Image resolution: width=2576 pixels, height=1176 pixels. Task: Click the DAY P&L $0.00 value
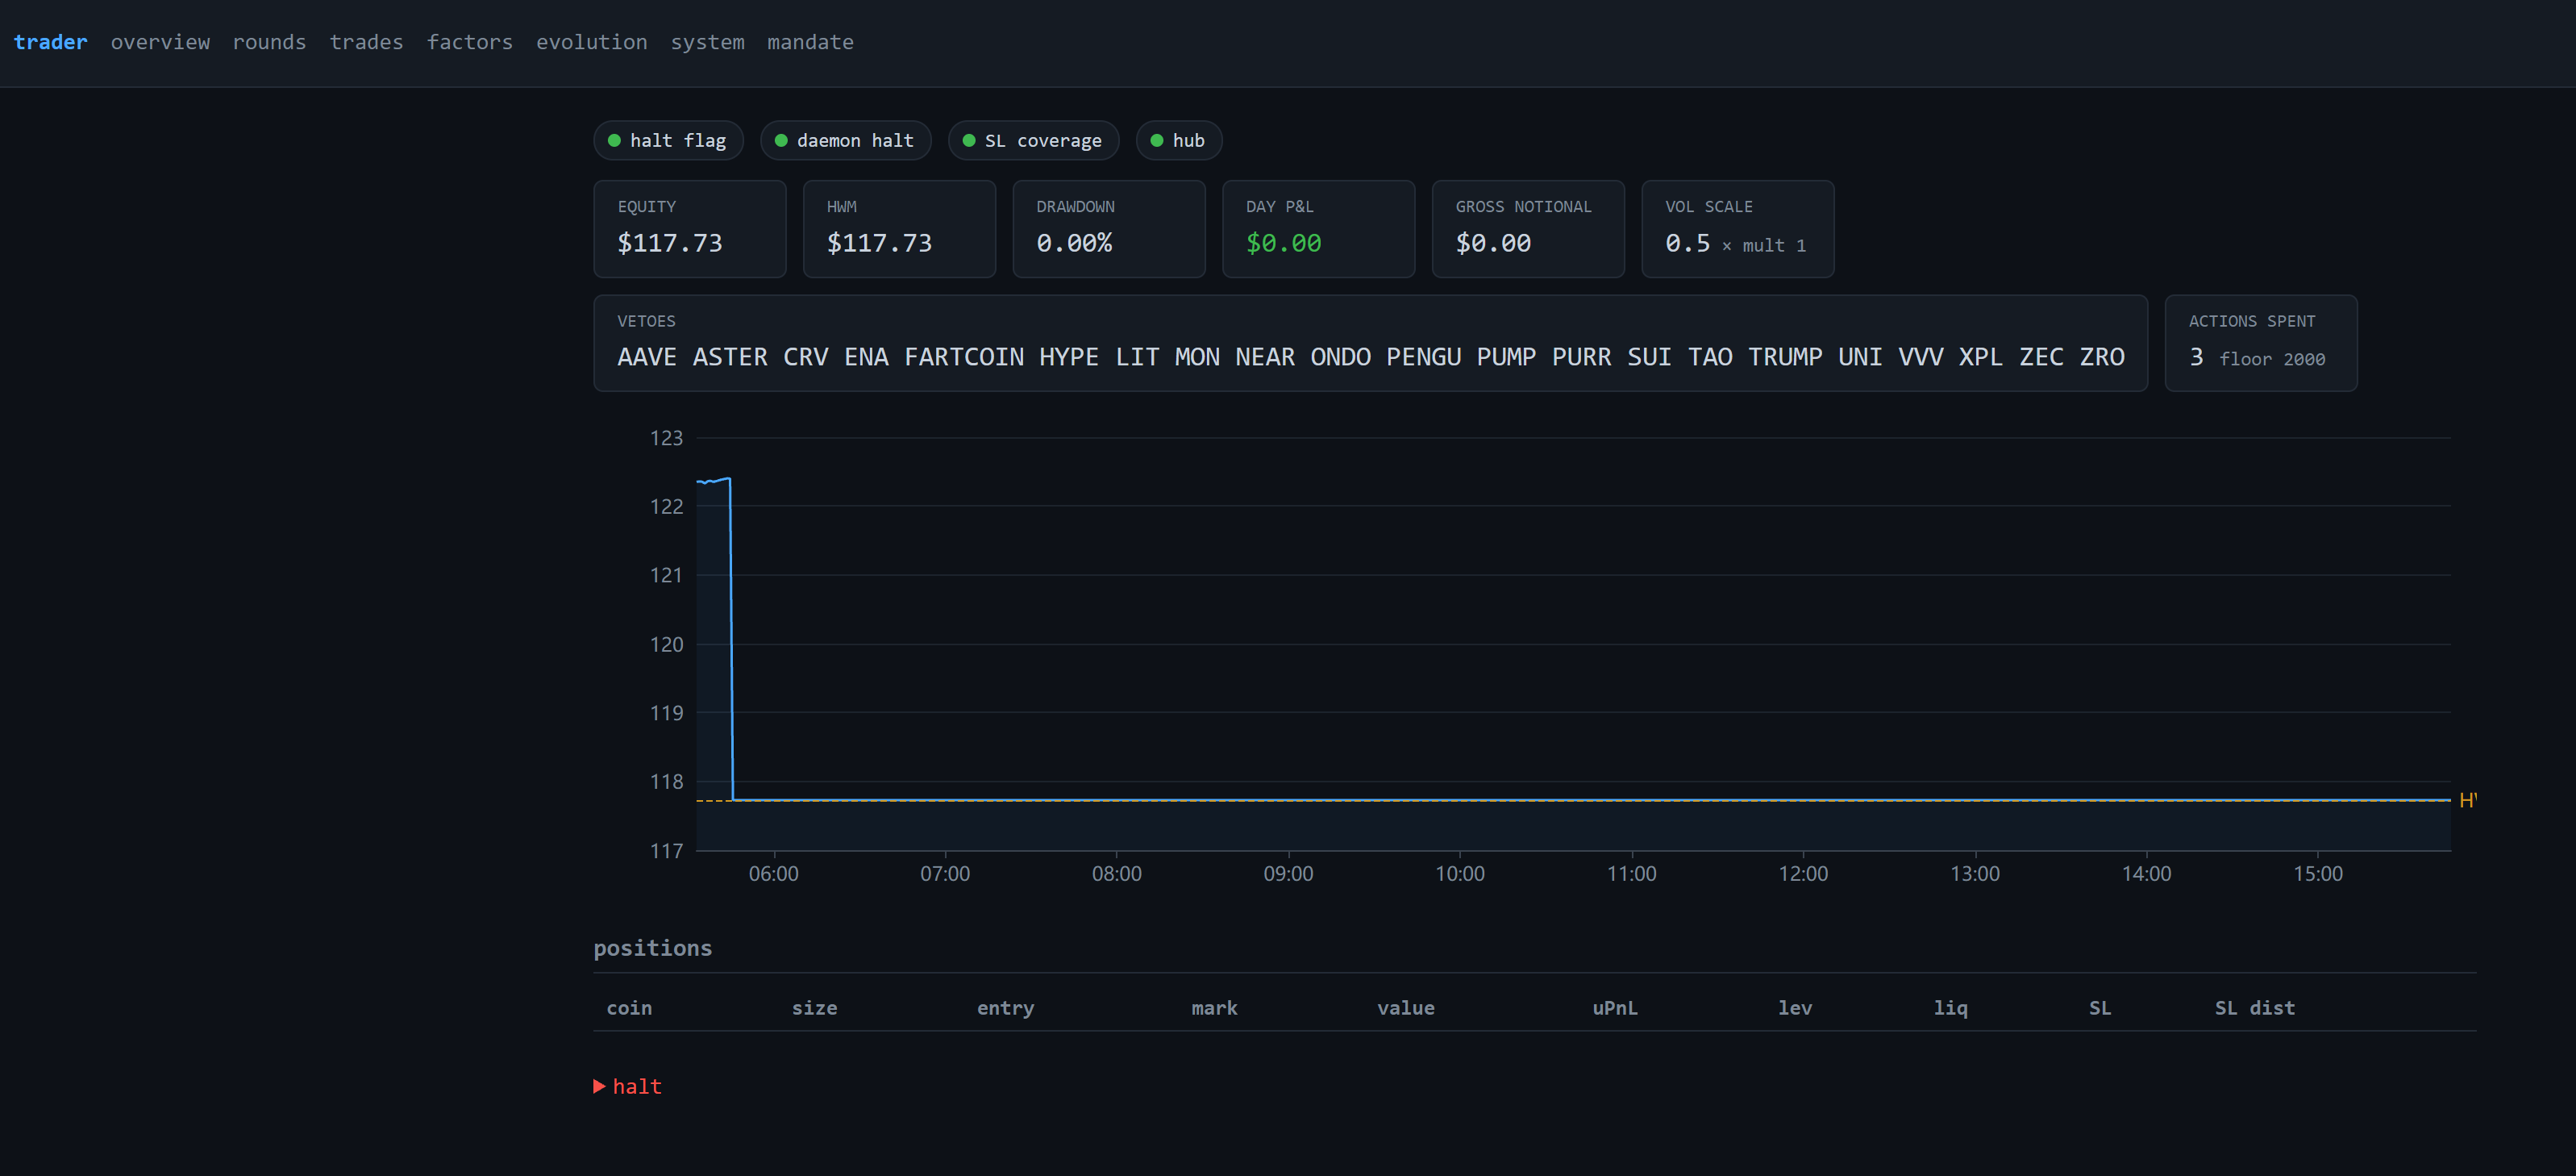(1283, 243)
